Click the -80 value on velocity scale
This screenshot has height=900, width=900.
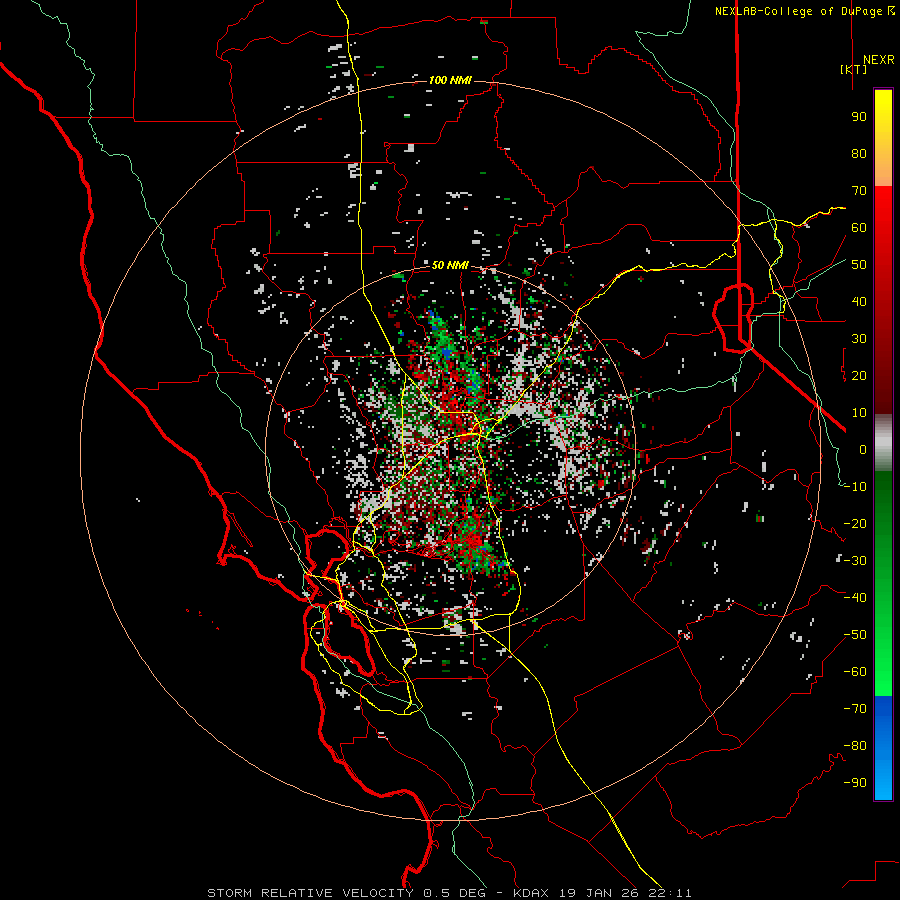[855, 746]
